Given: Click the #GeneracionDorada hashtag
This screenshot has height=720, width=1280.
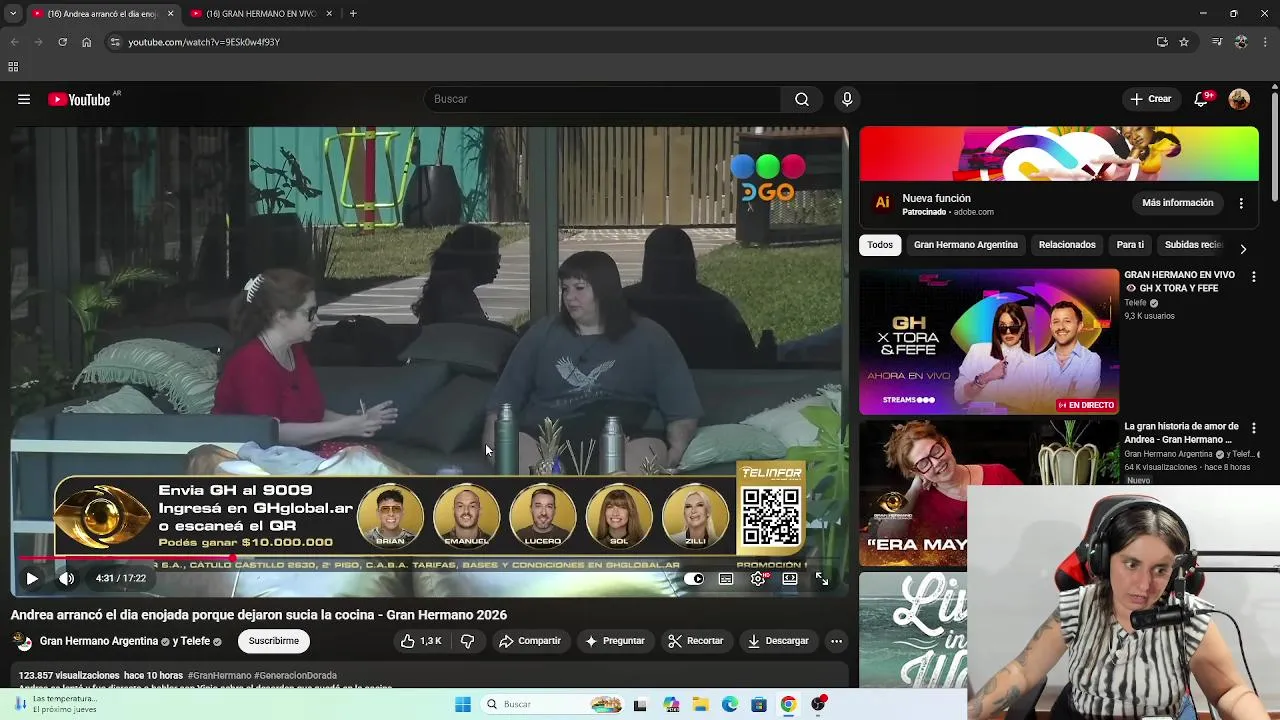Looking at the screenshot, I should (x=295, y=676).
